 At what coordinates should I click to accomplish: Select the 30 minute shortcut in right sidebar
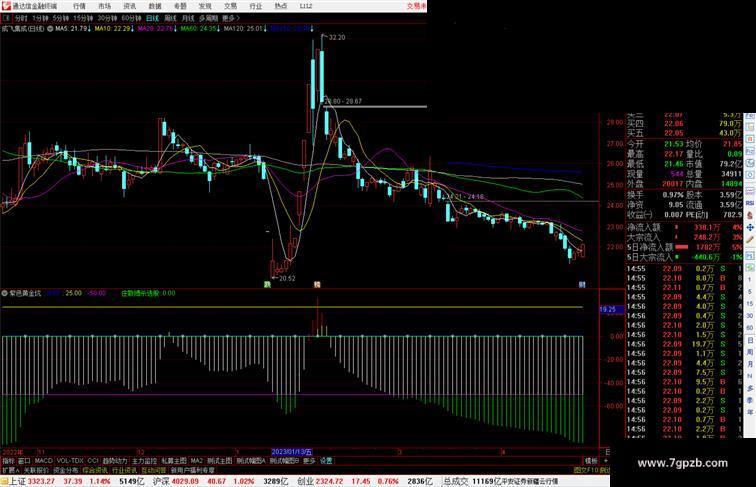tap(750, 316)
